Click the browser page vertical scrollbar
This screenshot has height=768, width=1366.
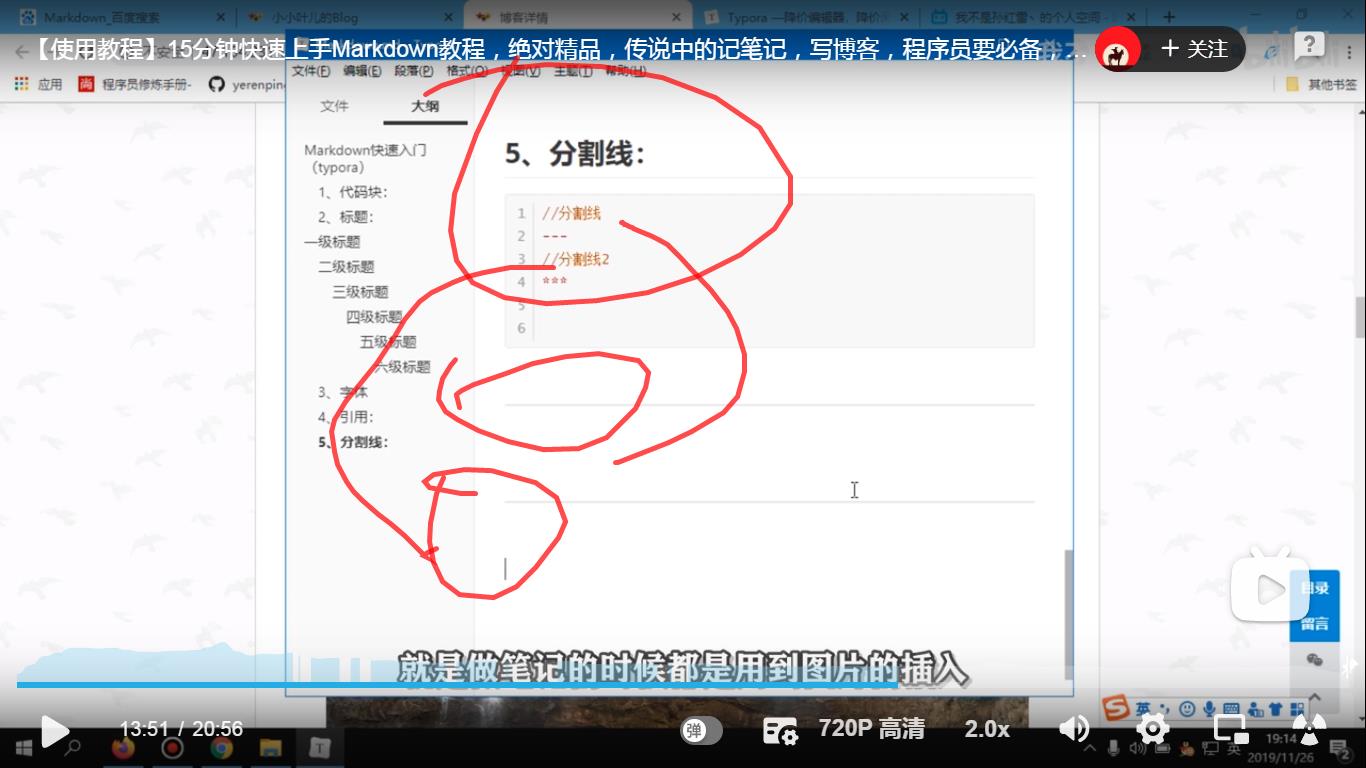(1360, 318)
